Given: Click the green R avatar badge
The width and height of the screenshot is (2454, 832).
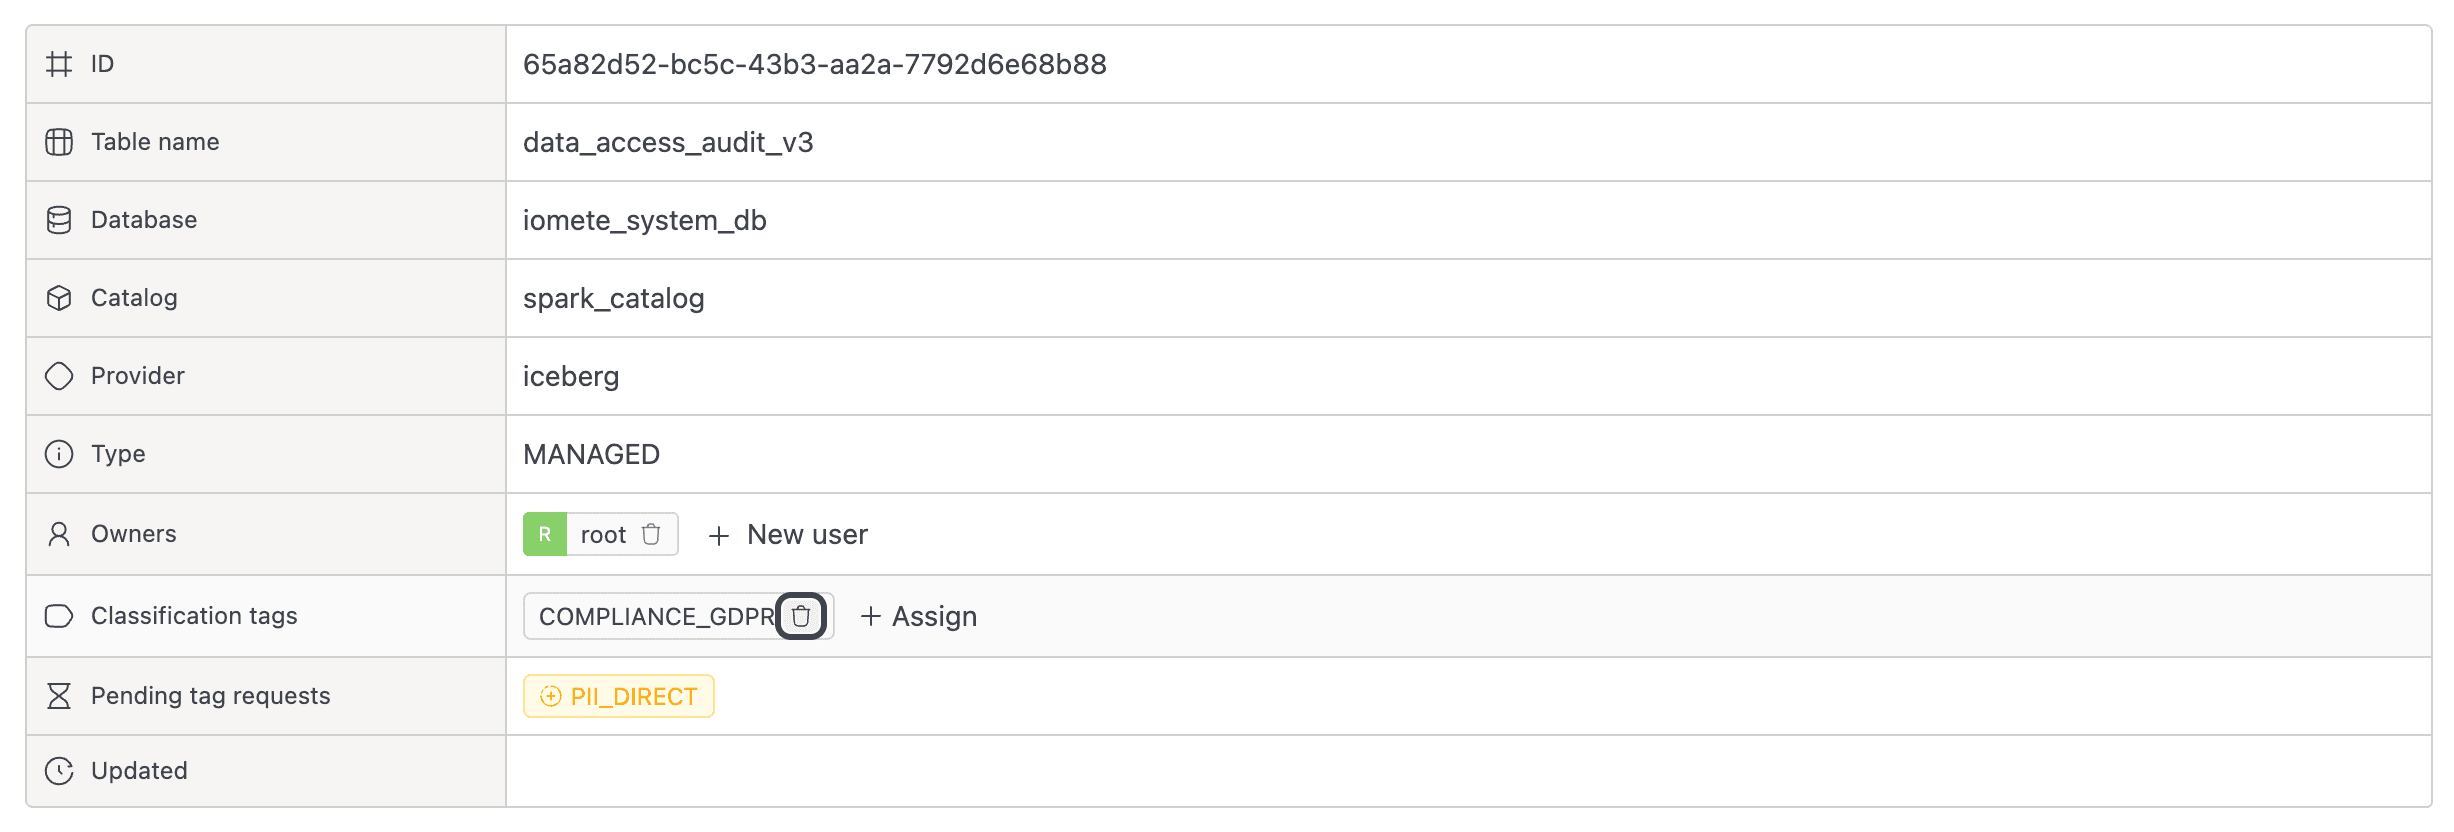Looking at the screenshot, I should [x=545, y=534].
